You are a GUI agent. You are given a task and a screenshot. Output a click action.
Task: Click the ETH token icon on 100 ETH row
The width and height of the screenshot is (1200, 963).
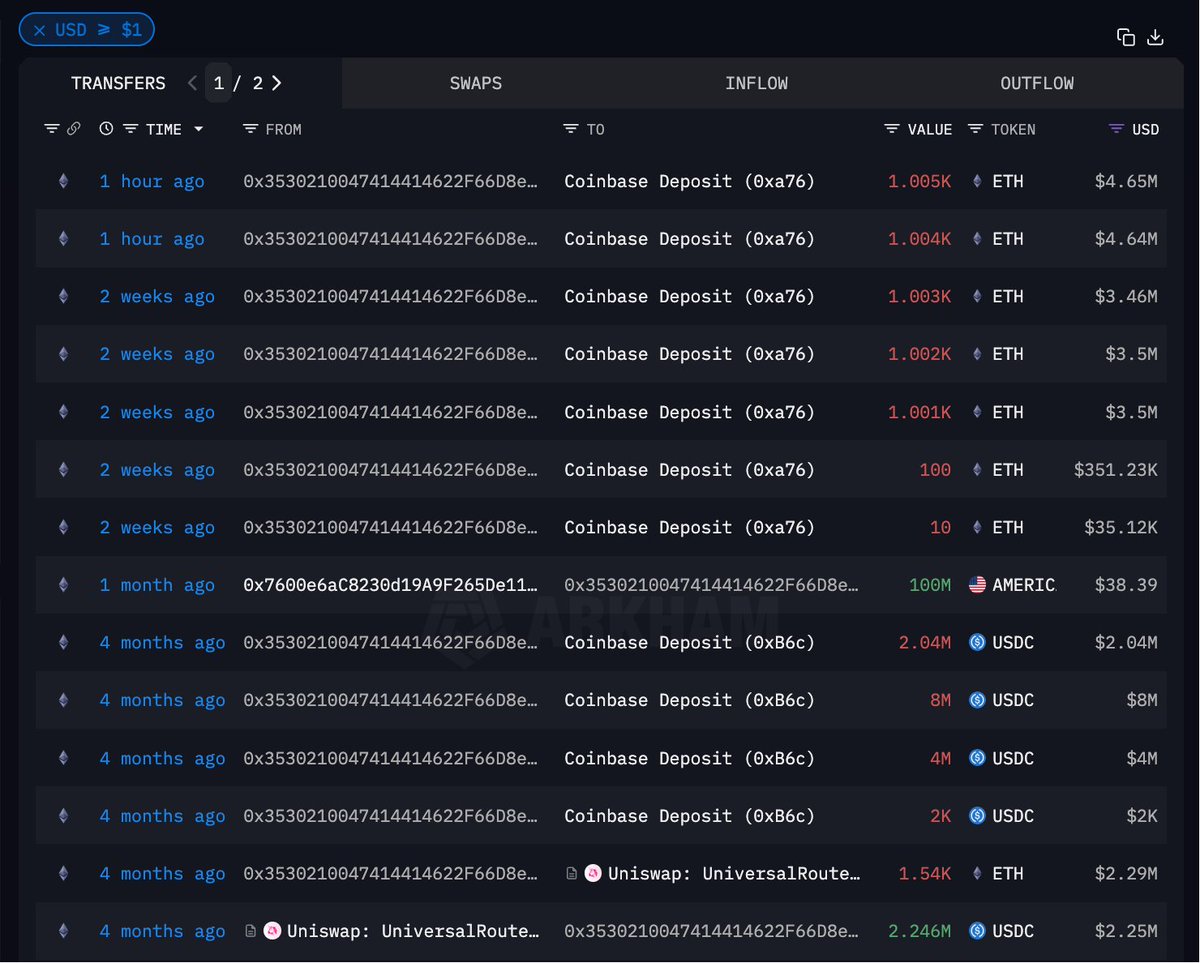click(x=977, y=470)
